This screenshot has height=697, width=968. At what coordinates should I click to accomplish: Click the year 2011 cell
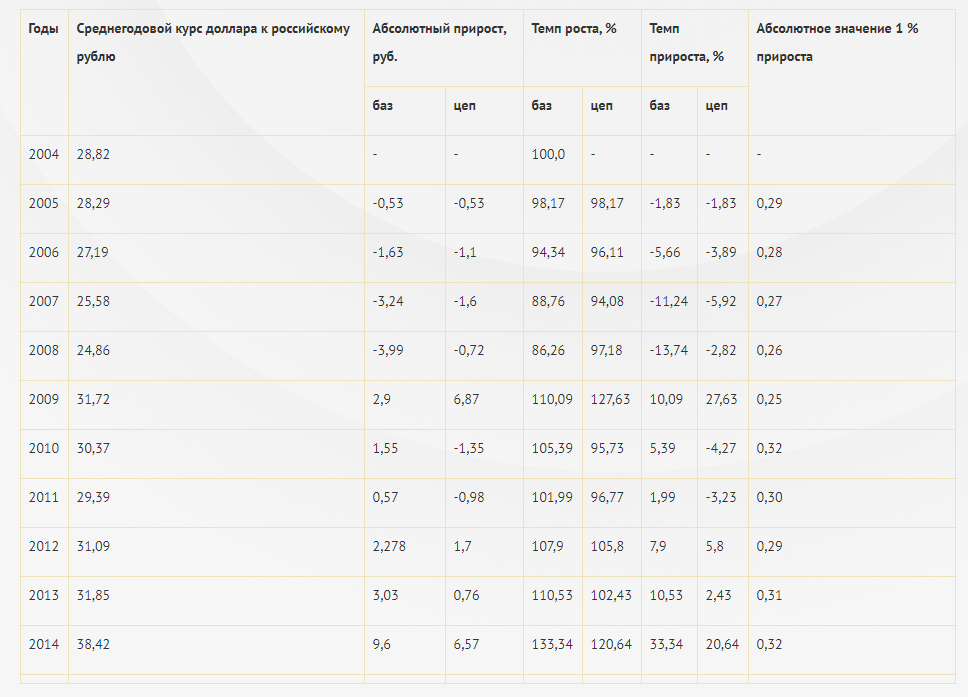pos(44,498)
